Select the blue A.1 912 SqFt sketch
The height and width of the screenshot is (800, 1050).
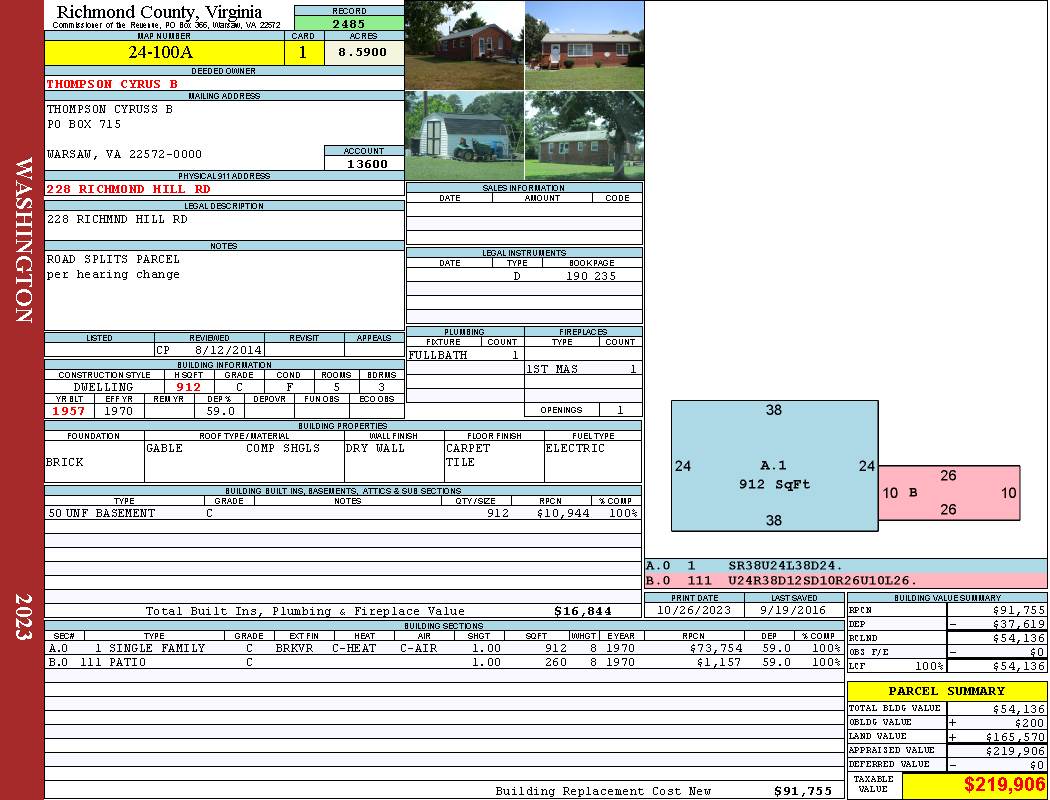click(x=775, y=466)
